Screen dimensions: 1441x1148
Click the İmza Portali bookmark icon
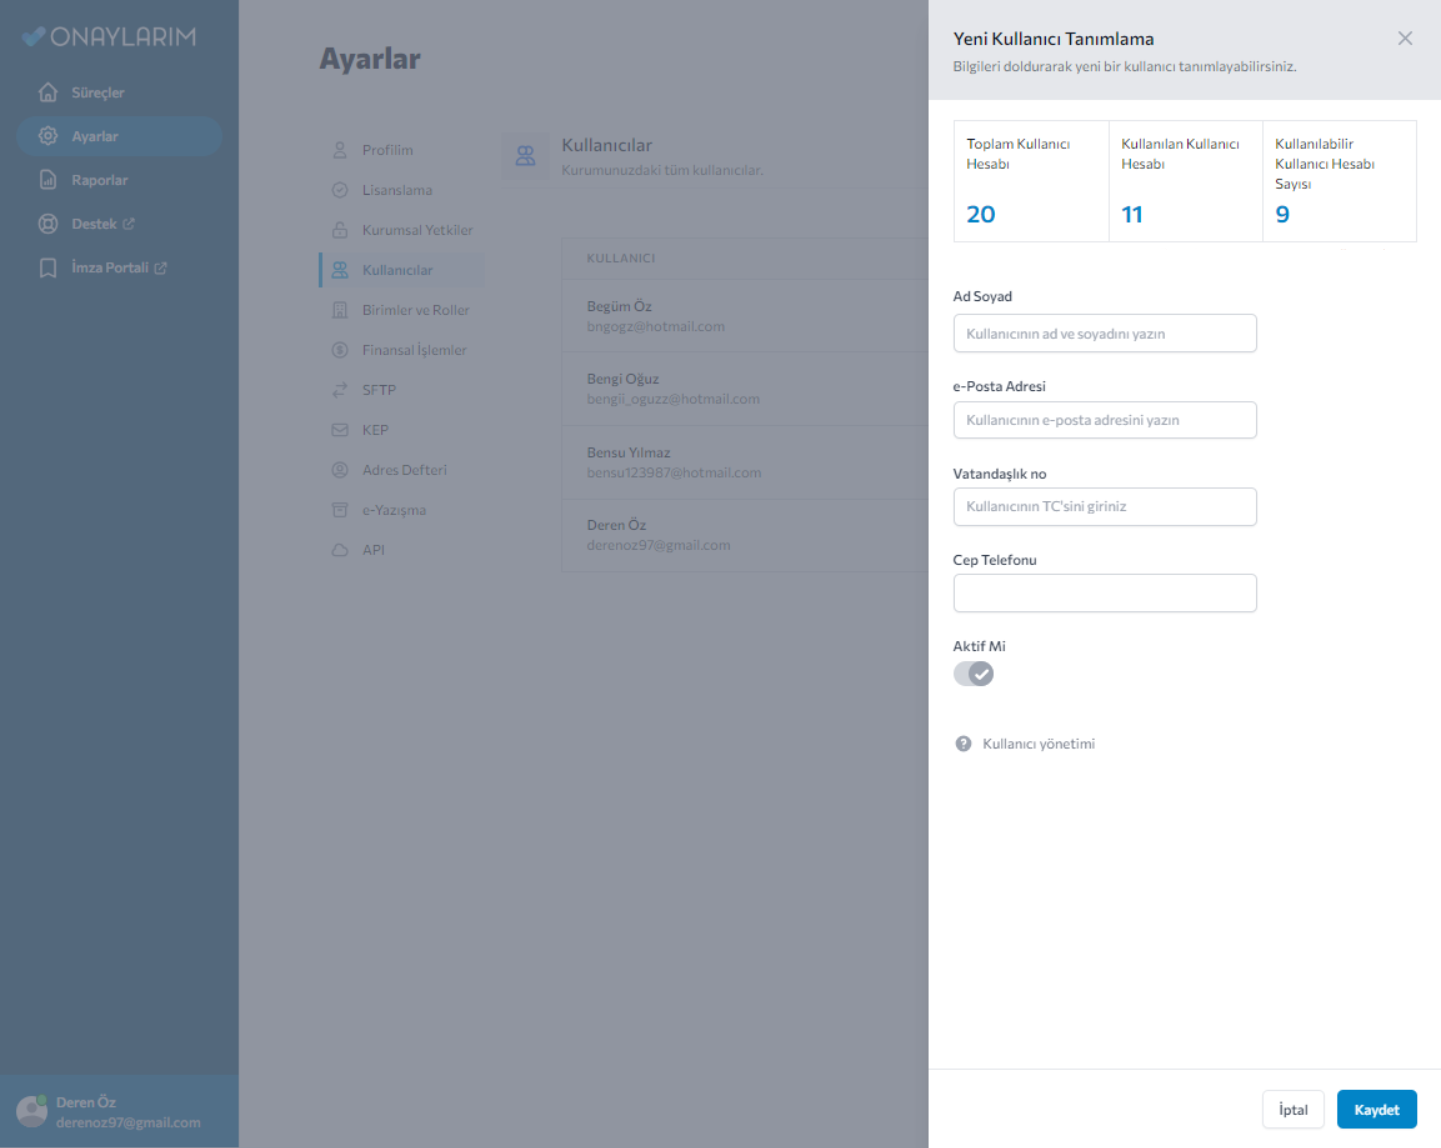(48, 268)
